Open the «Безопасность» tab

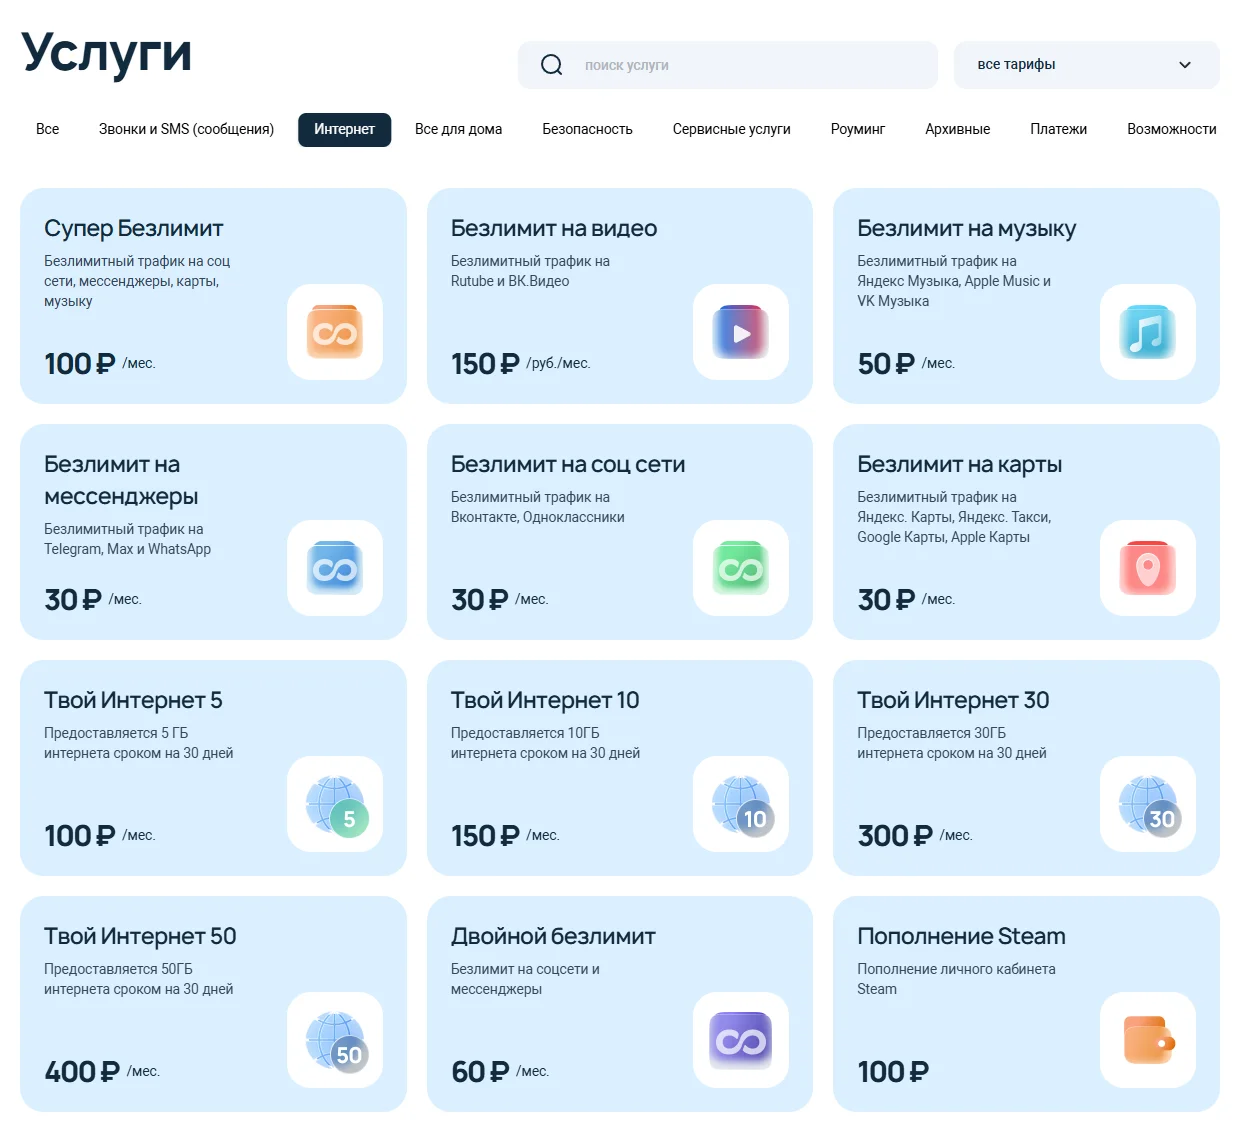(587, 129)
